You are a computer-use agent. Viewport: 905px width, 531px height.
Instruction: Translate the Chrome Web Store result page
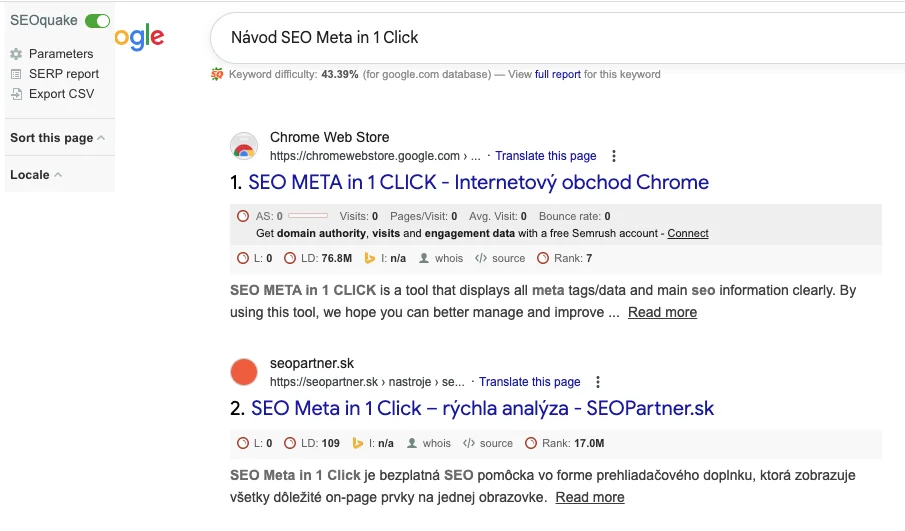[x=545, y=156]
